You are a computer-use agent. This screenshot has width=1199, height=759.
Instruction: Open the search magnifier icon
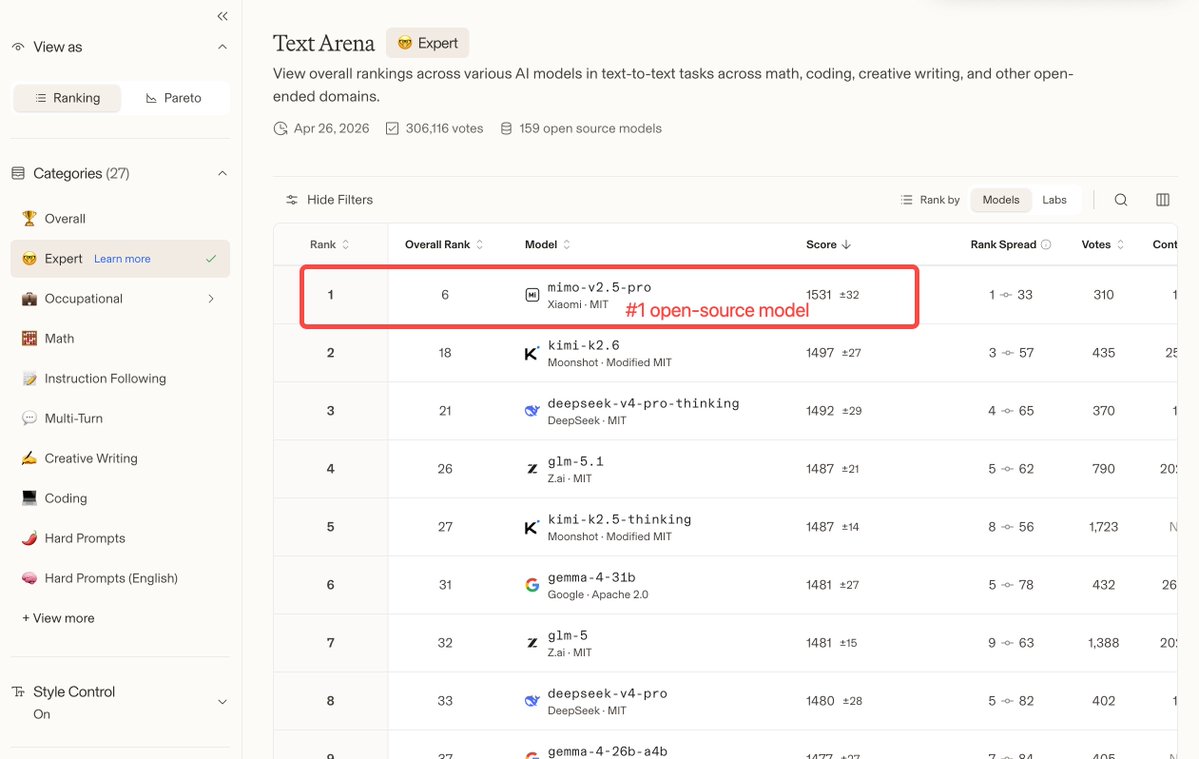(x=1121, y=199)
